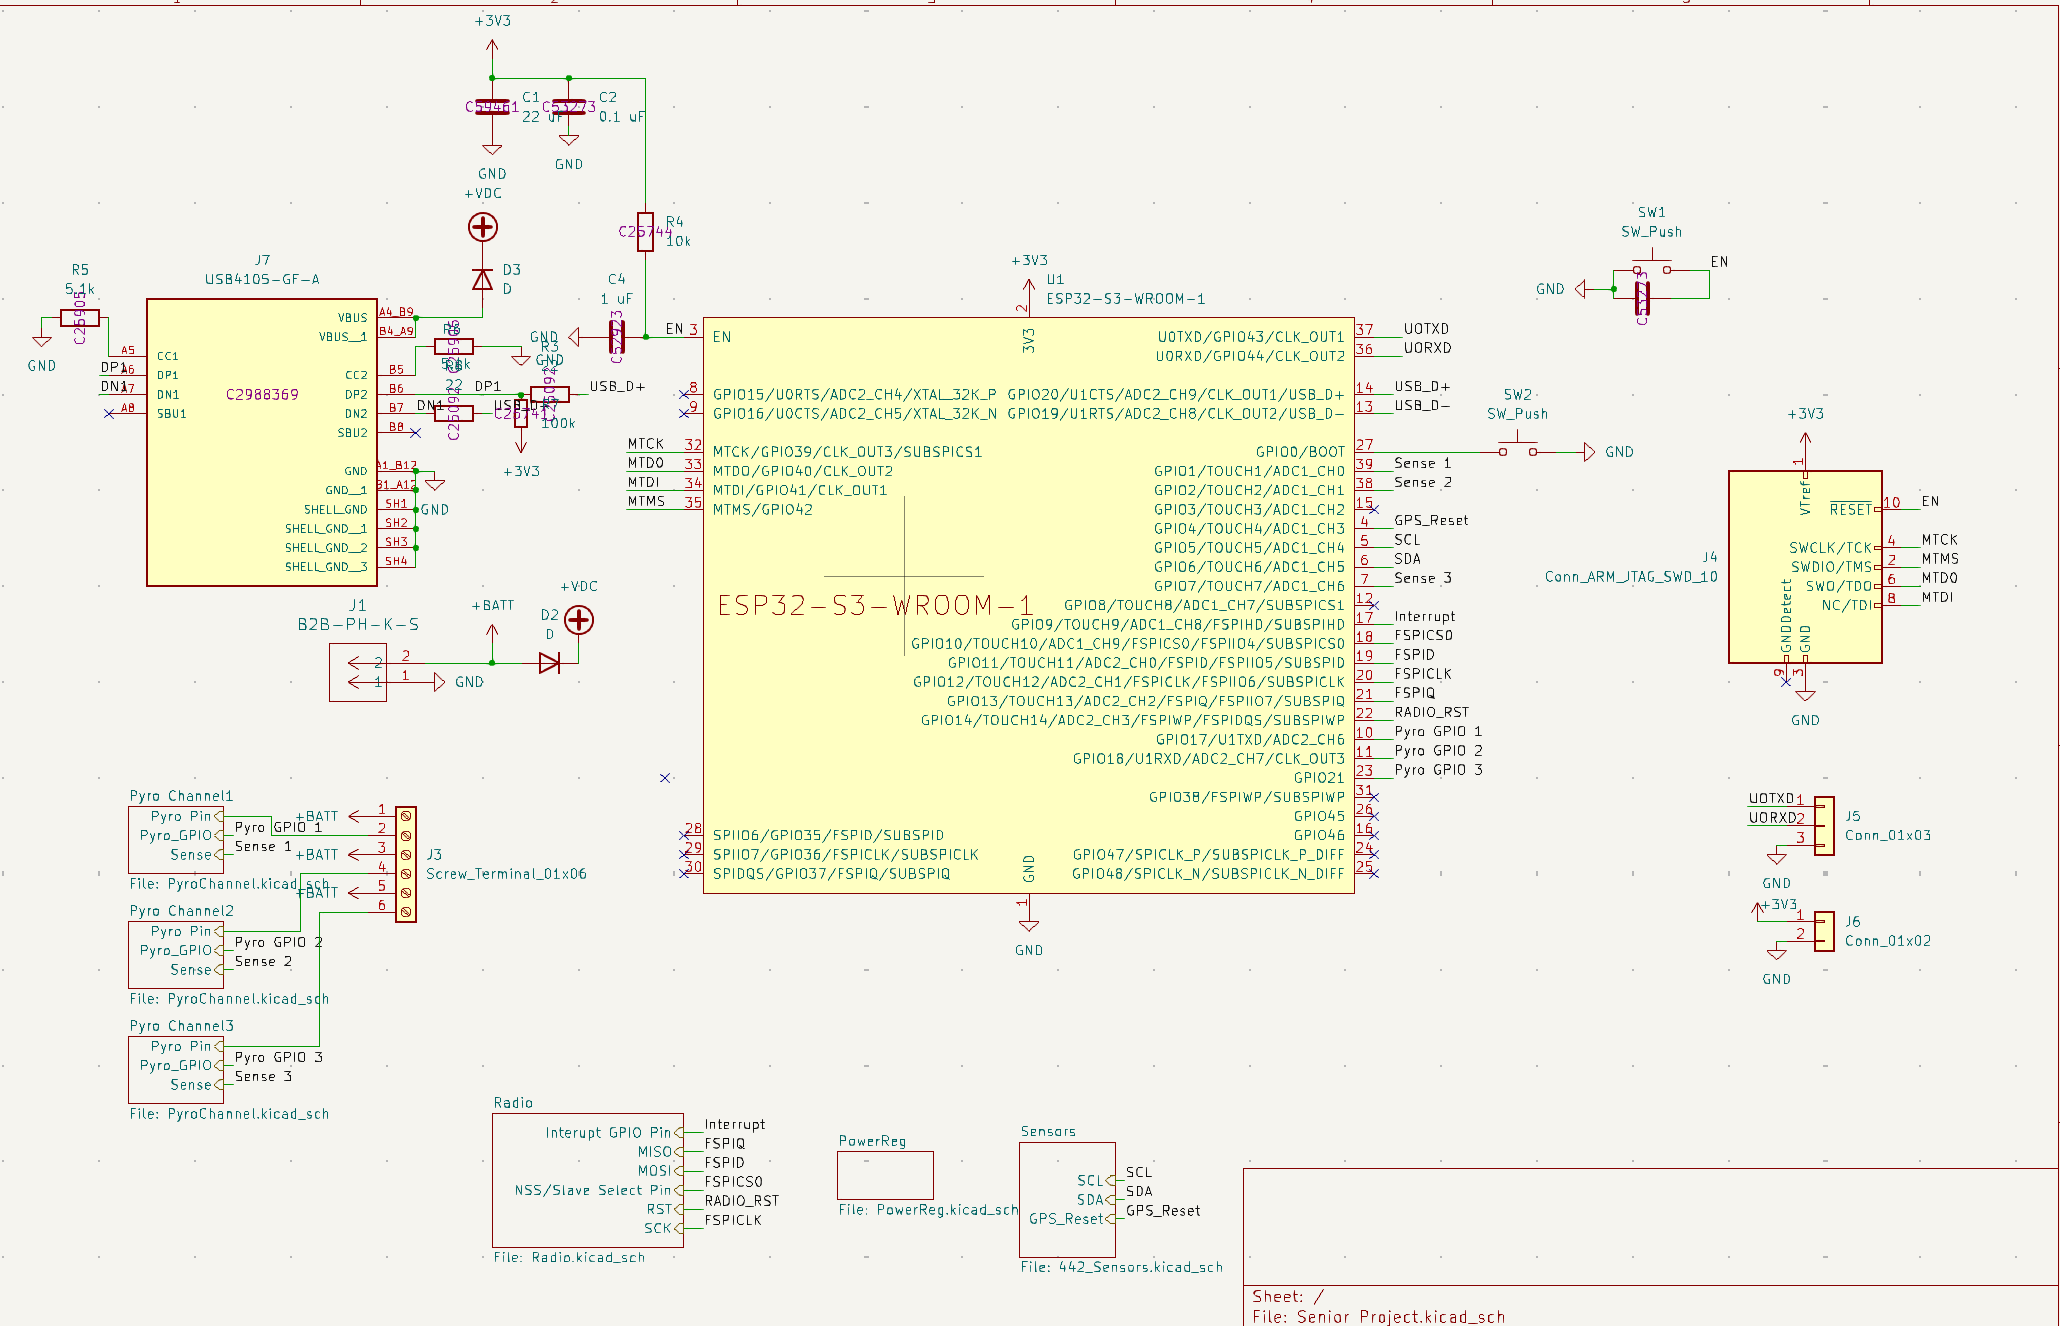Click the FSPICLK net label at pin 20
The image size is (2060, 1326).
(x=1423, y=674)
